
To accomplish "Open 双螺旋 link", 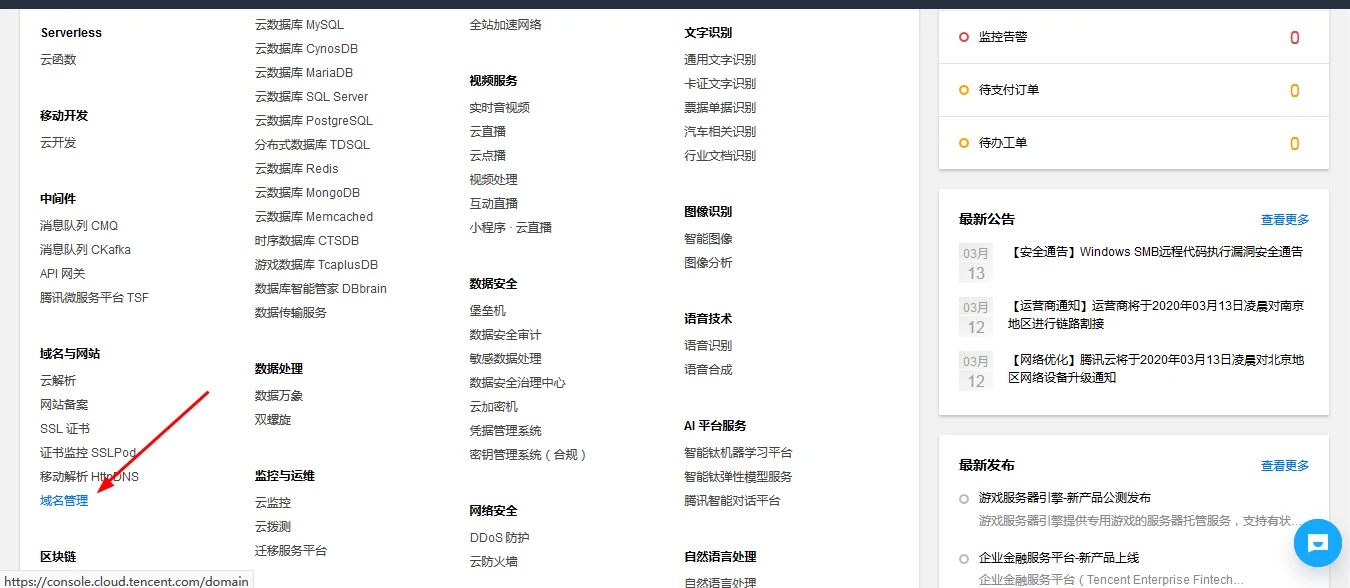I will 273,420.
